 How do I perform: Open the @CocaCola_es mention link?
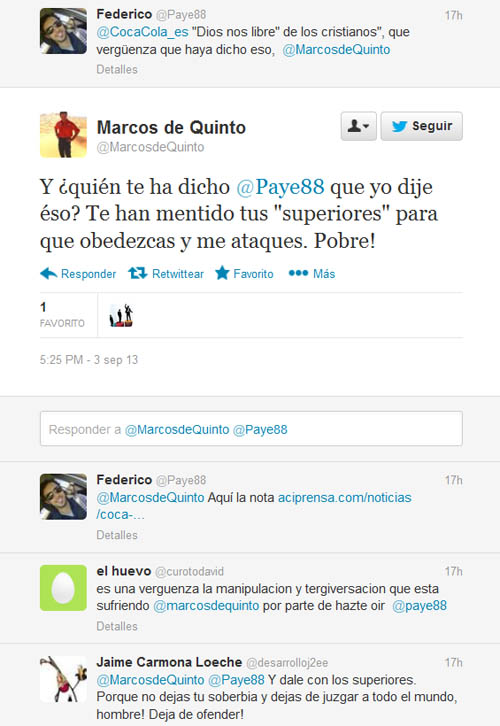[x=142, y=32]
